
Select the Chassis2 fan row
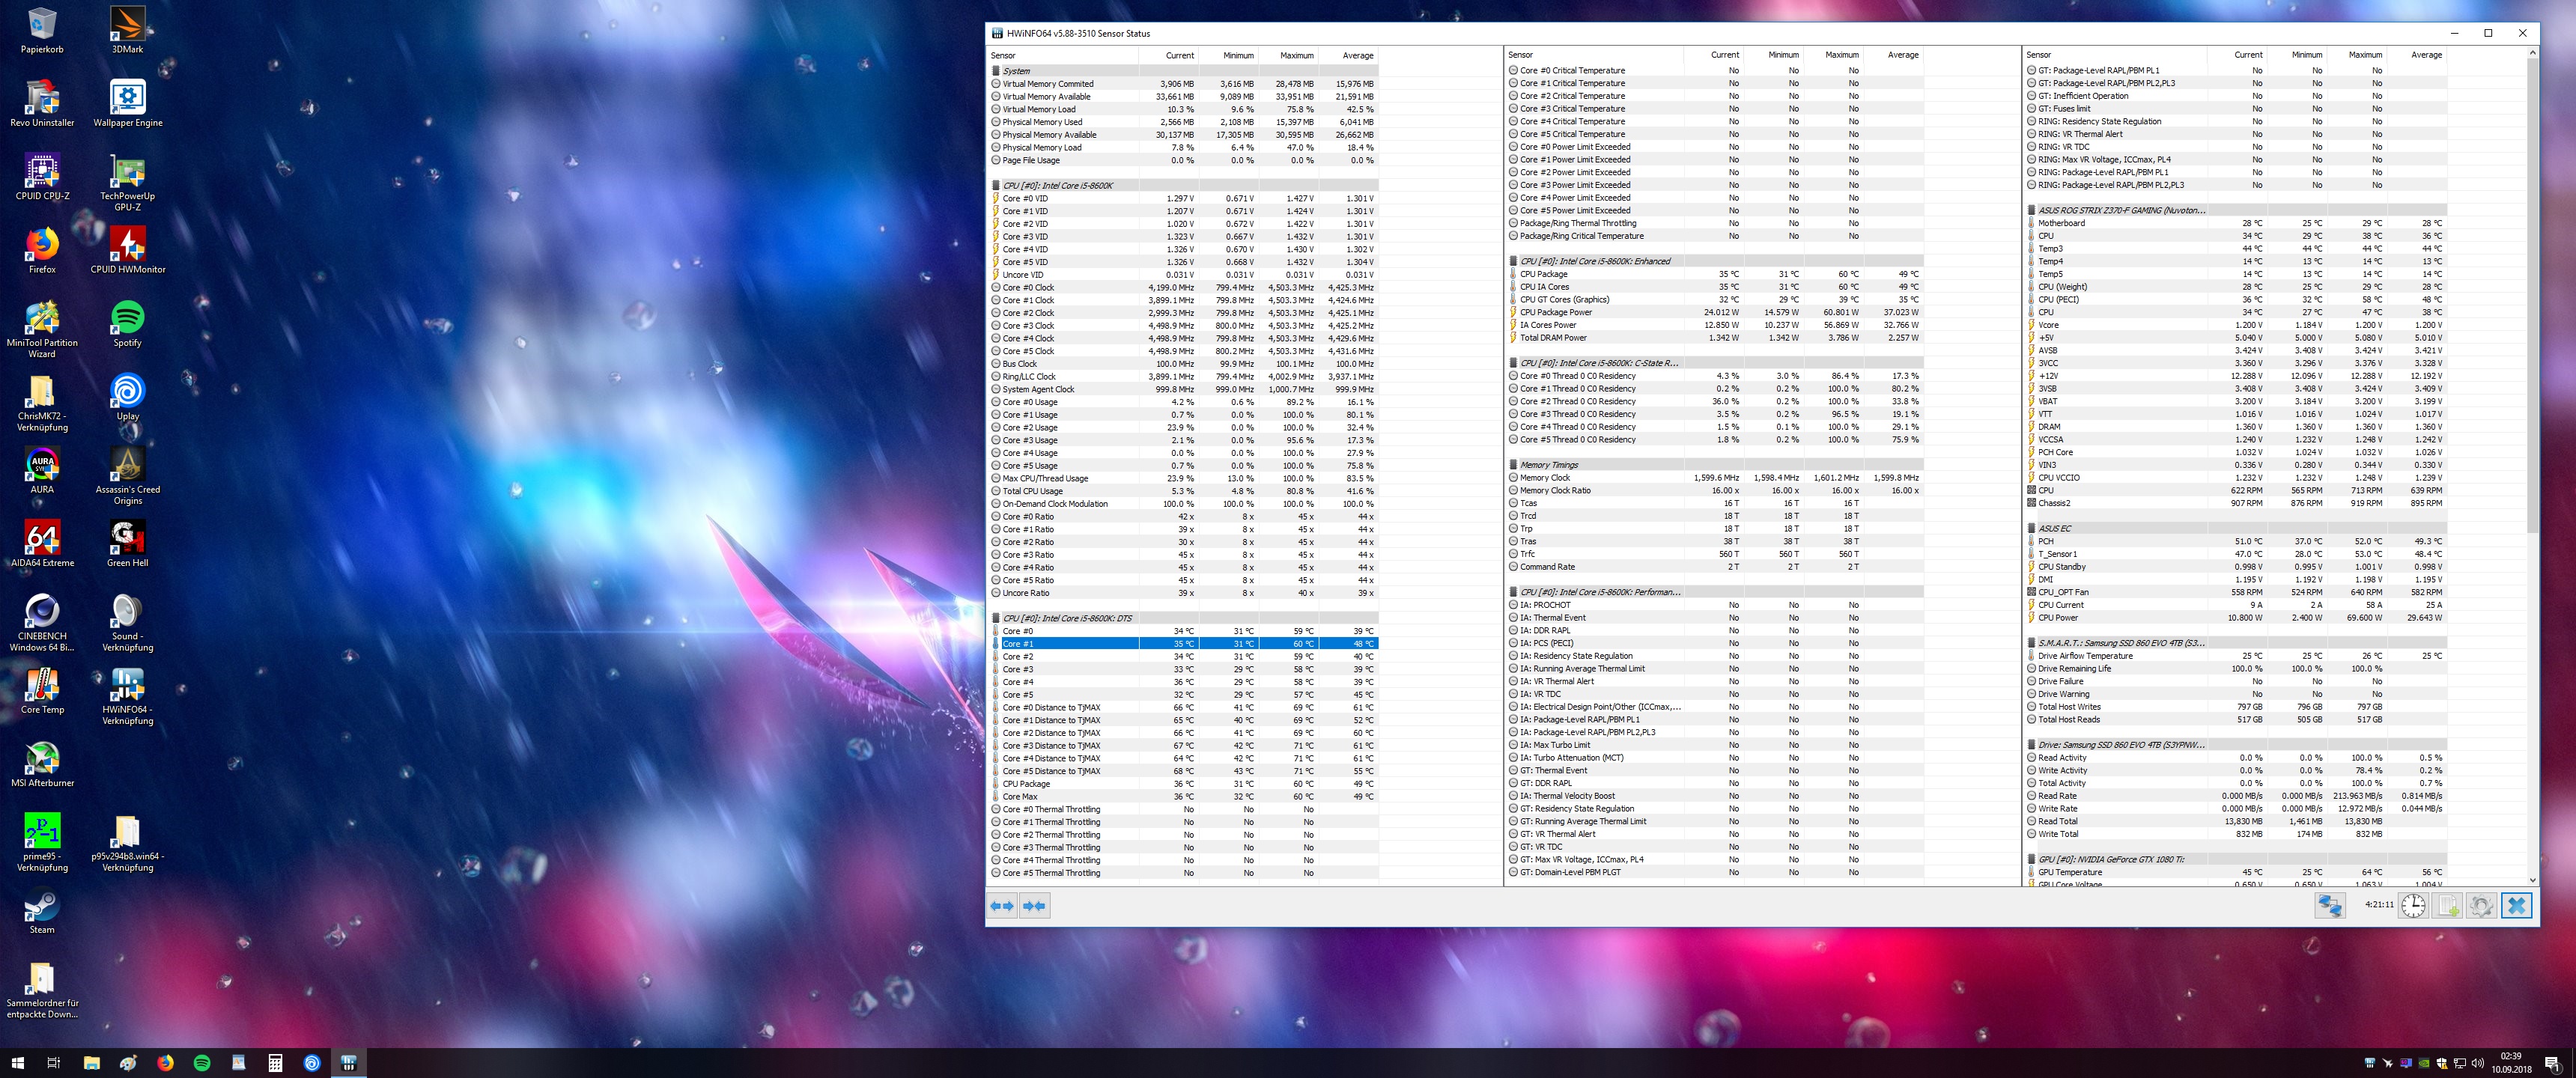click(x=2236, y=503)
